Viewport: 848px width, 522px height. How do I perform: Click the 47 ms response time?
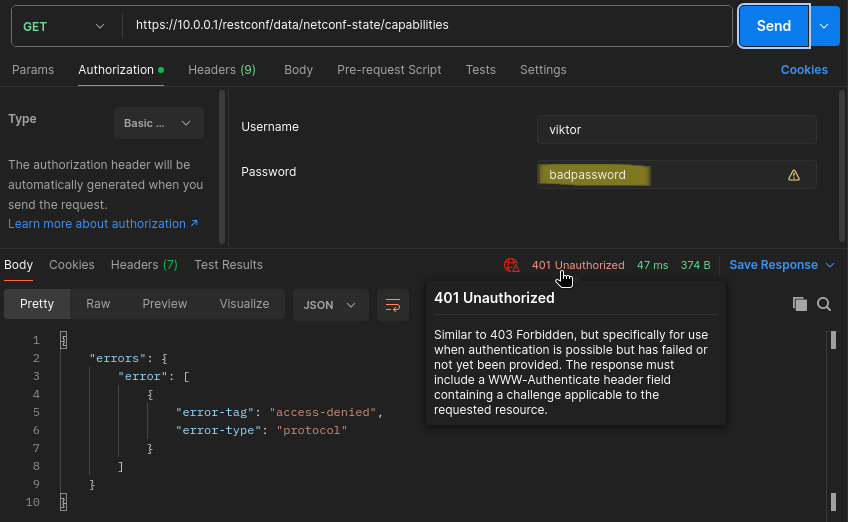[x=652, y=266]
